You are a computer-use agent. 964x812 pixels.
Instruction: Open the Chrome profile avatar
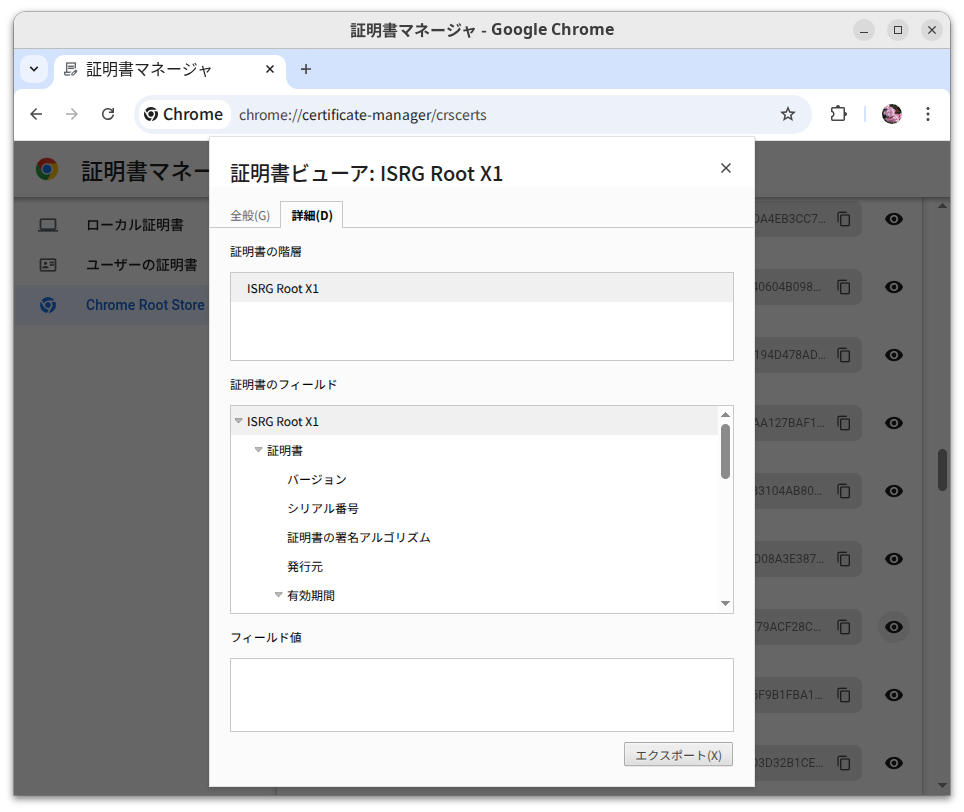tap(891, 114)
